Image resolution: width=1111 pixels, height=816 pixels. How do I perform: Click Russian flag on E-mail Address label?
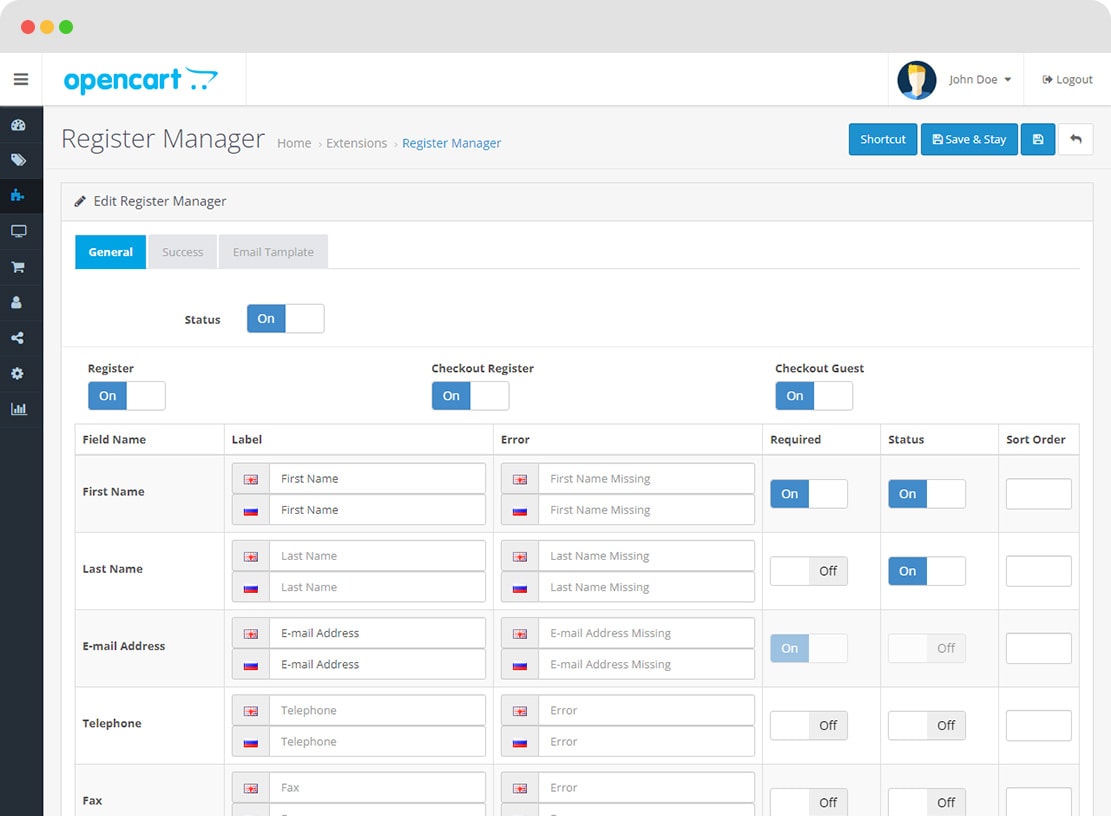click(x=251, y=665)
